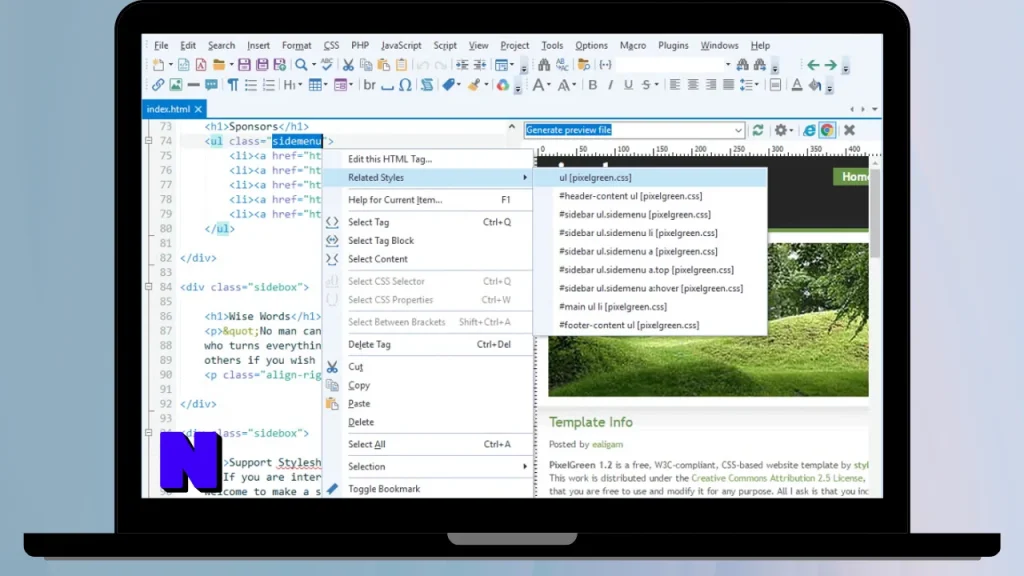Screen dimensions: 1024x576
Task: Insert a hyperlink using the chain icon
Action: point(158,85)
